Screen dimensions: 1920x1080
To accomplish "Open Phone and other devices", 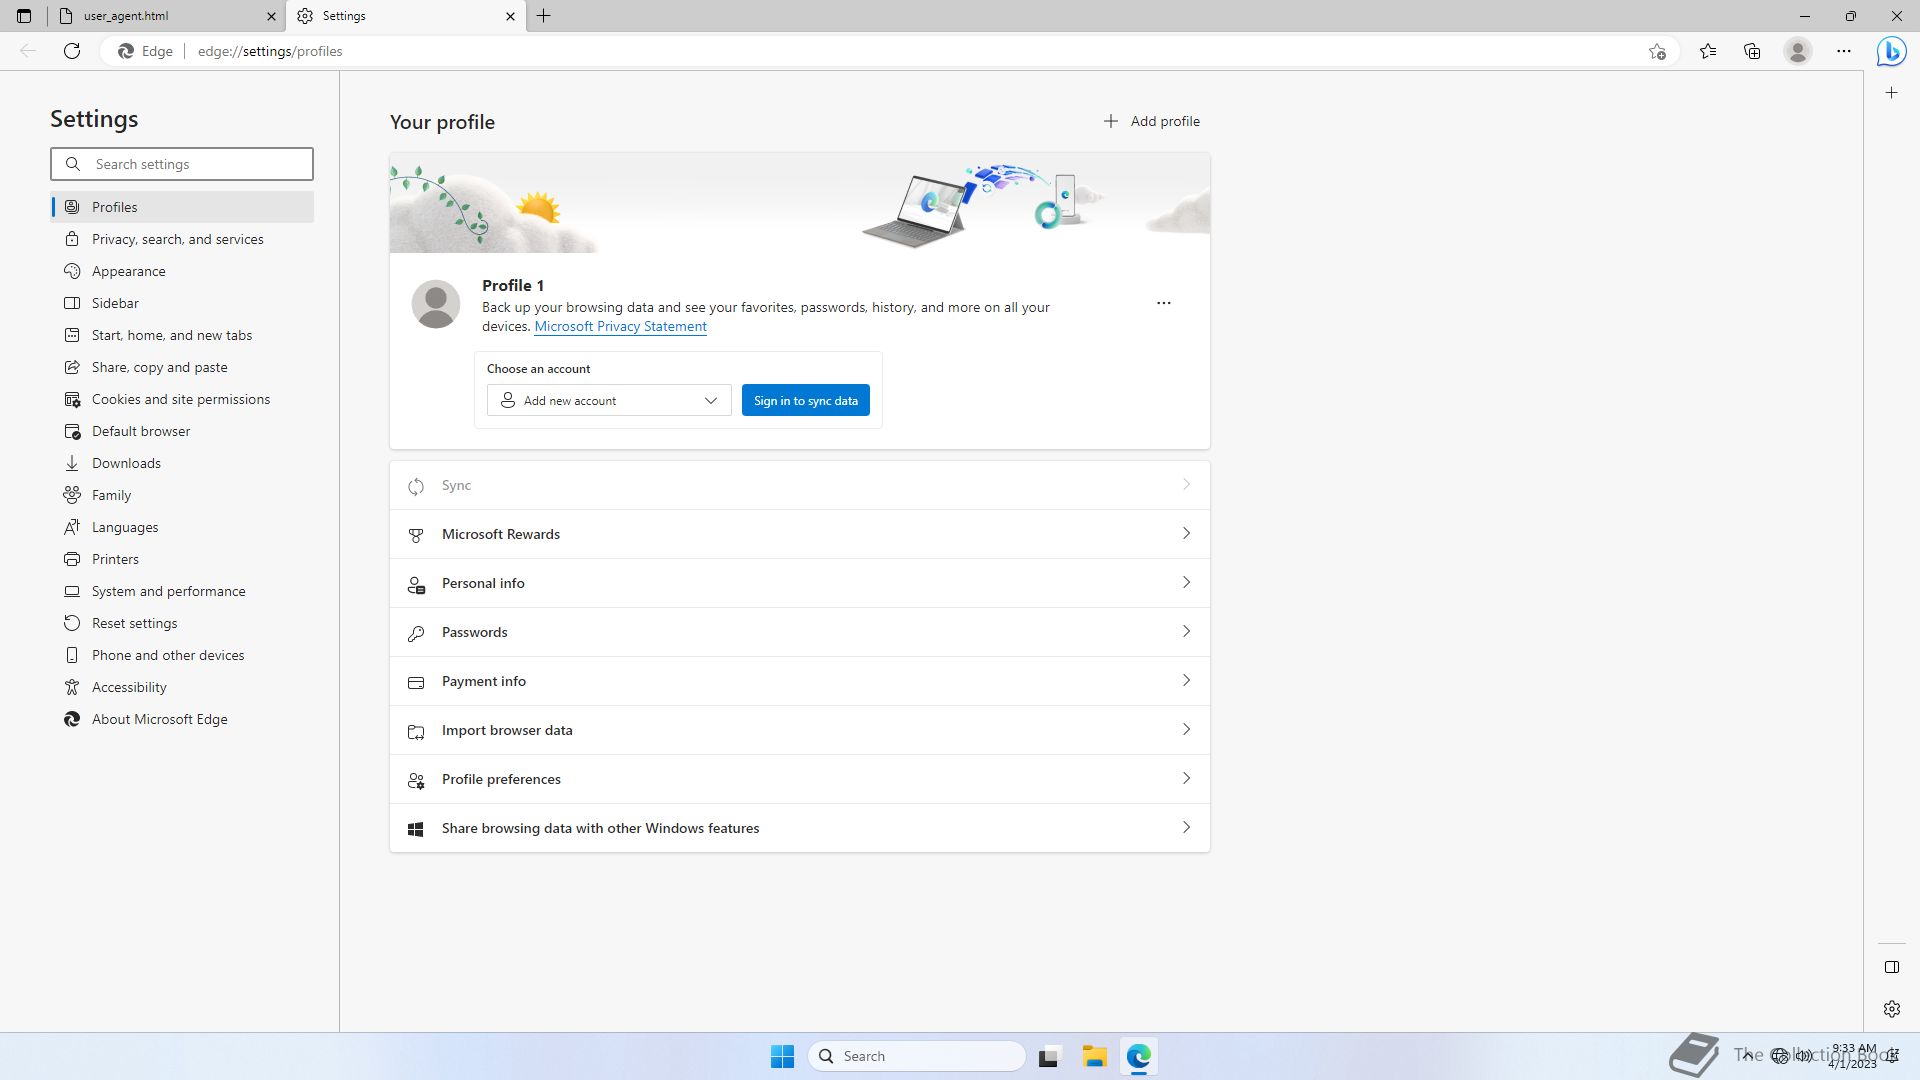I will click(182, 655).
